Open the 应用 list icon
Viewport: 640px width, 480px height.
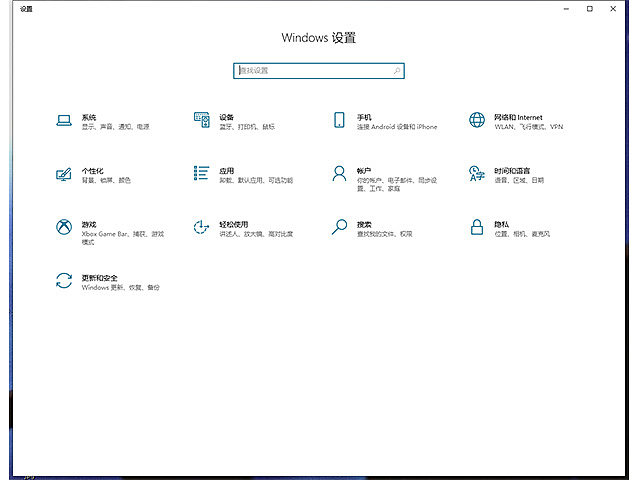201,173
